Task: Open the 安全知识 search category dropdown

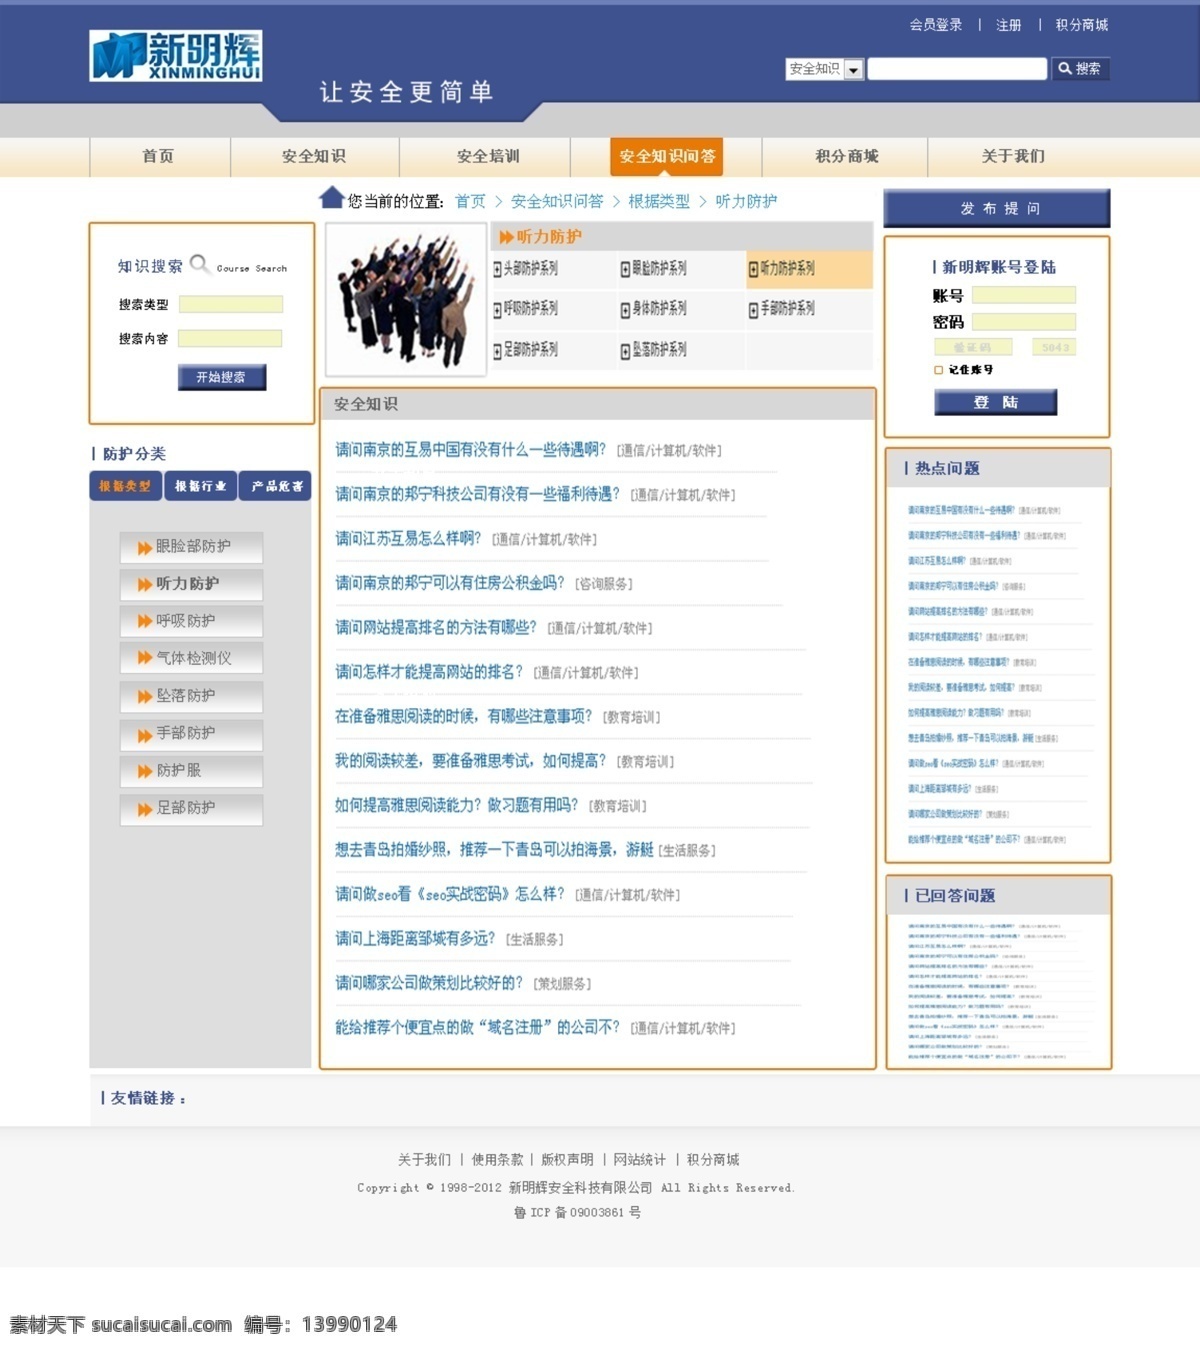Action: tap(825, 69)
